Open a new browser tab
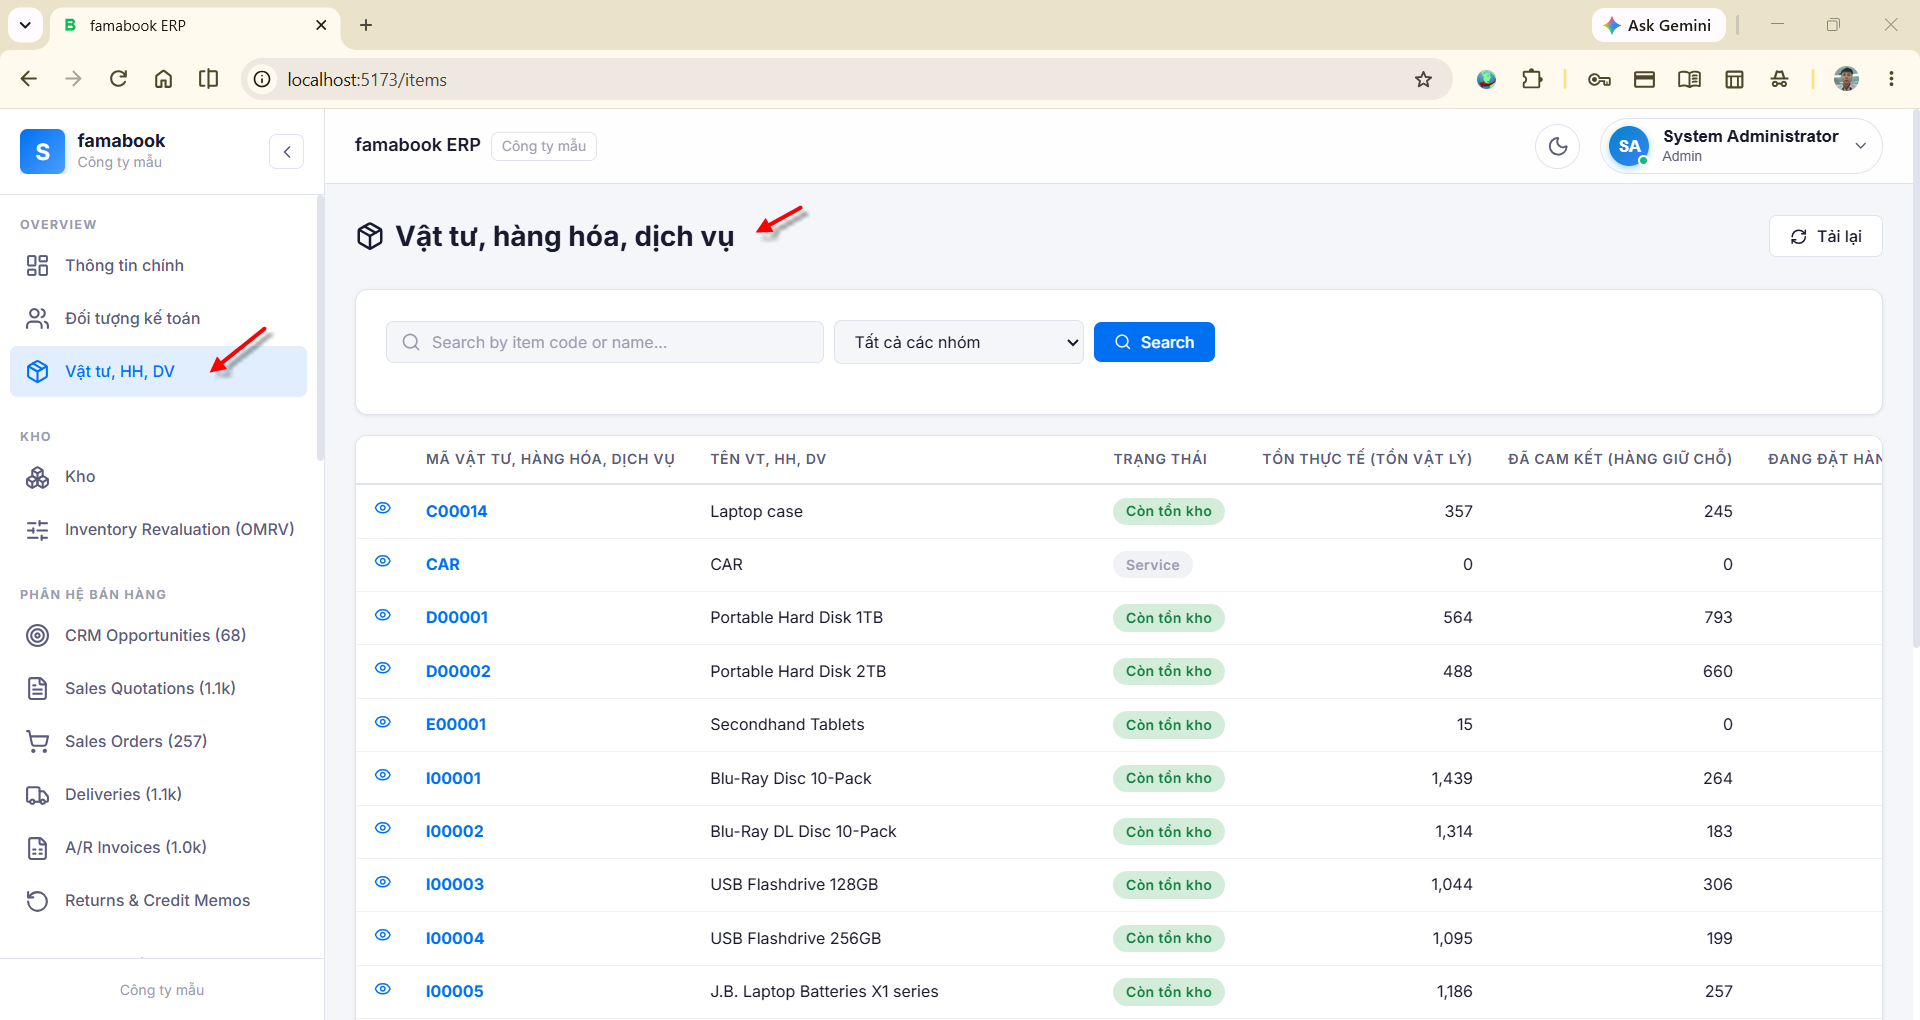The image size is (1920, 1020). pos(366,25)
